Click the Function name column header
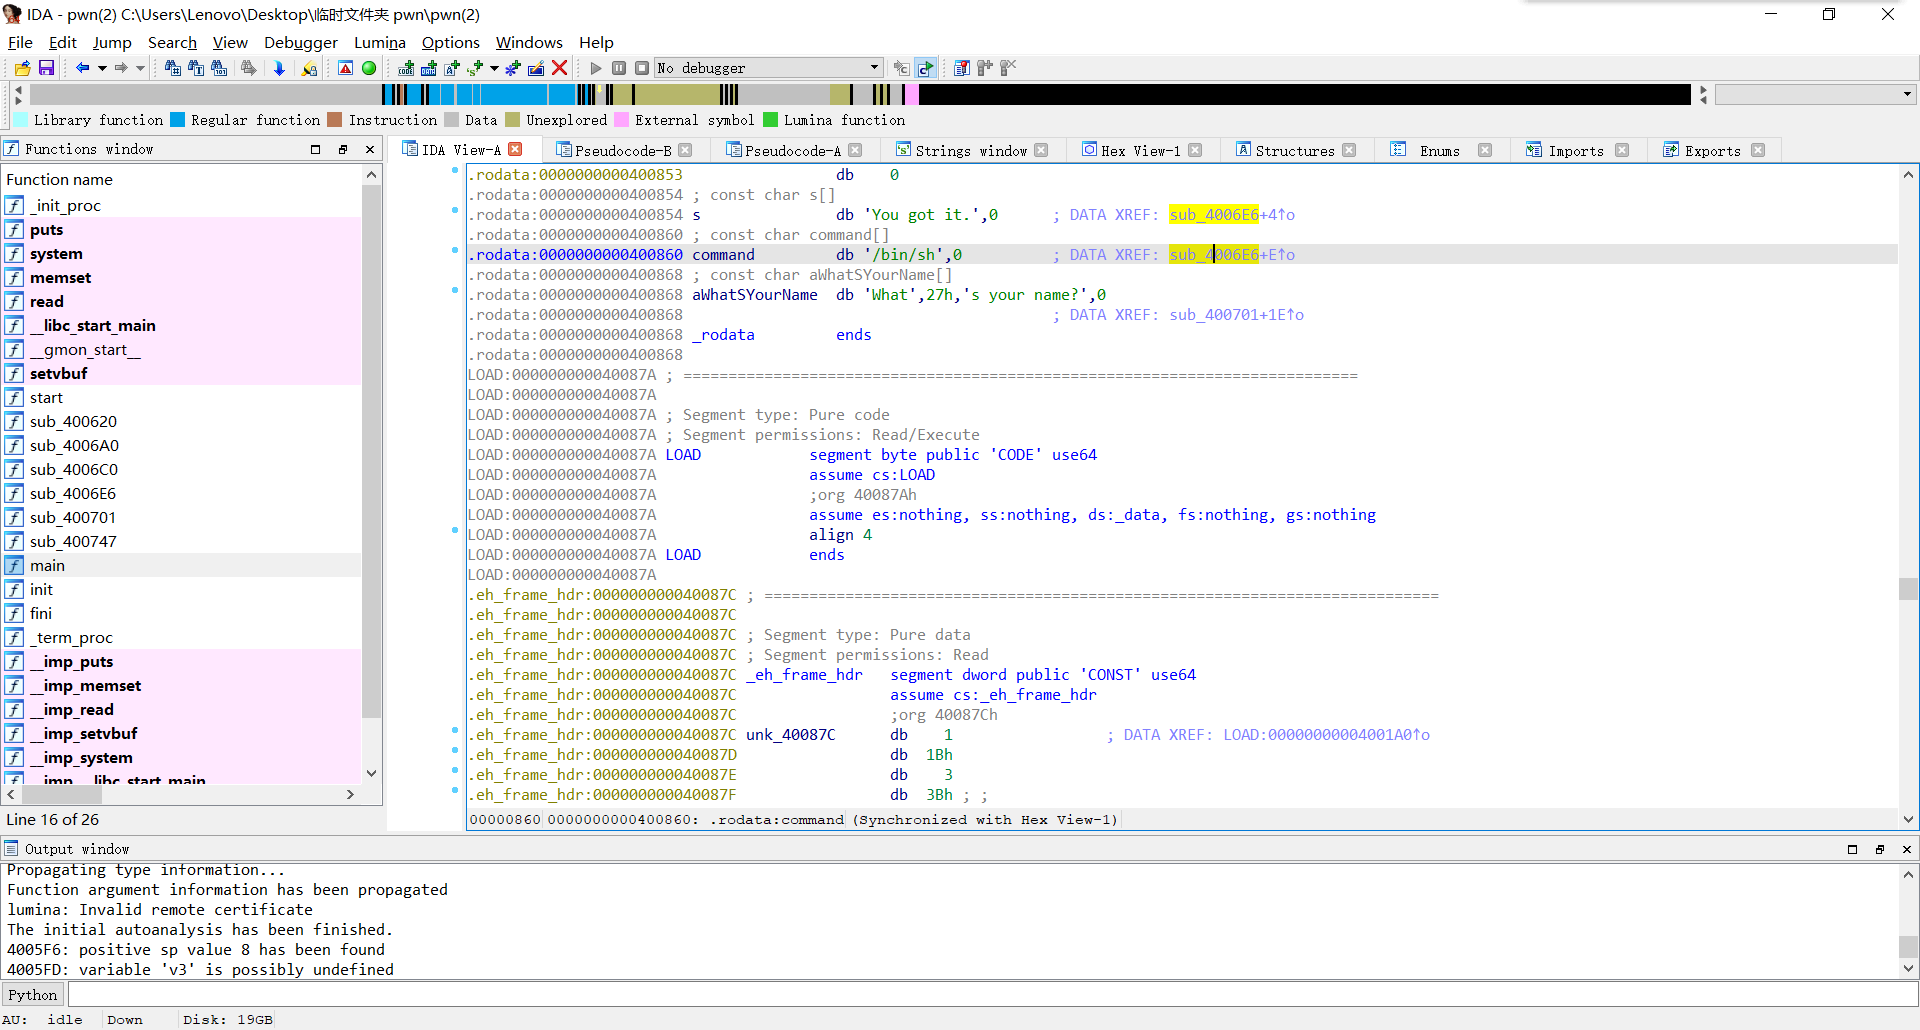This screenshot has width=1920, height=1030. pyautogui.click(x=181, y=179)
